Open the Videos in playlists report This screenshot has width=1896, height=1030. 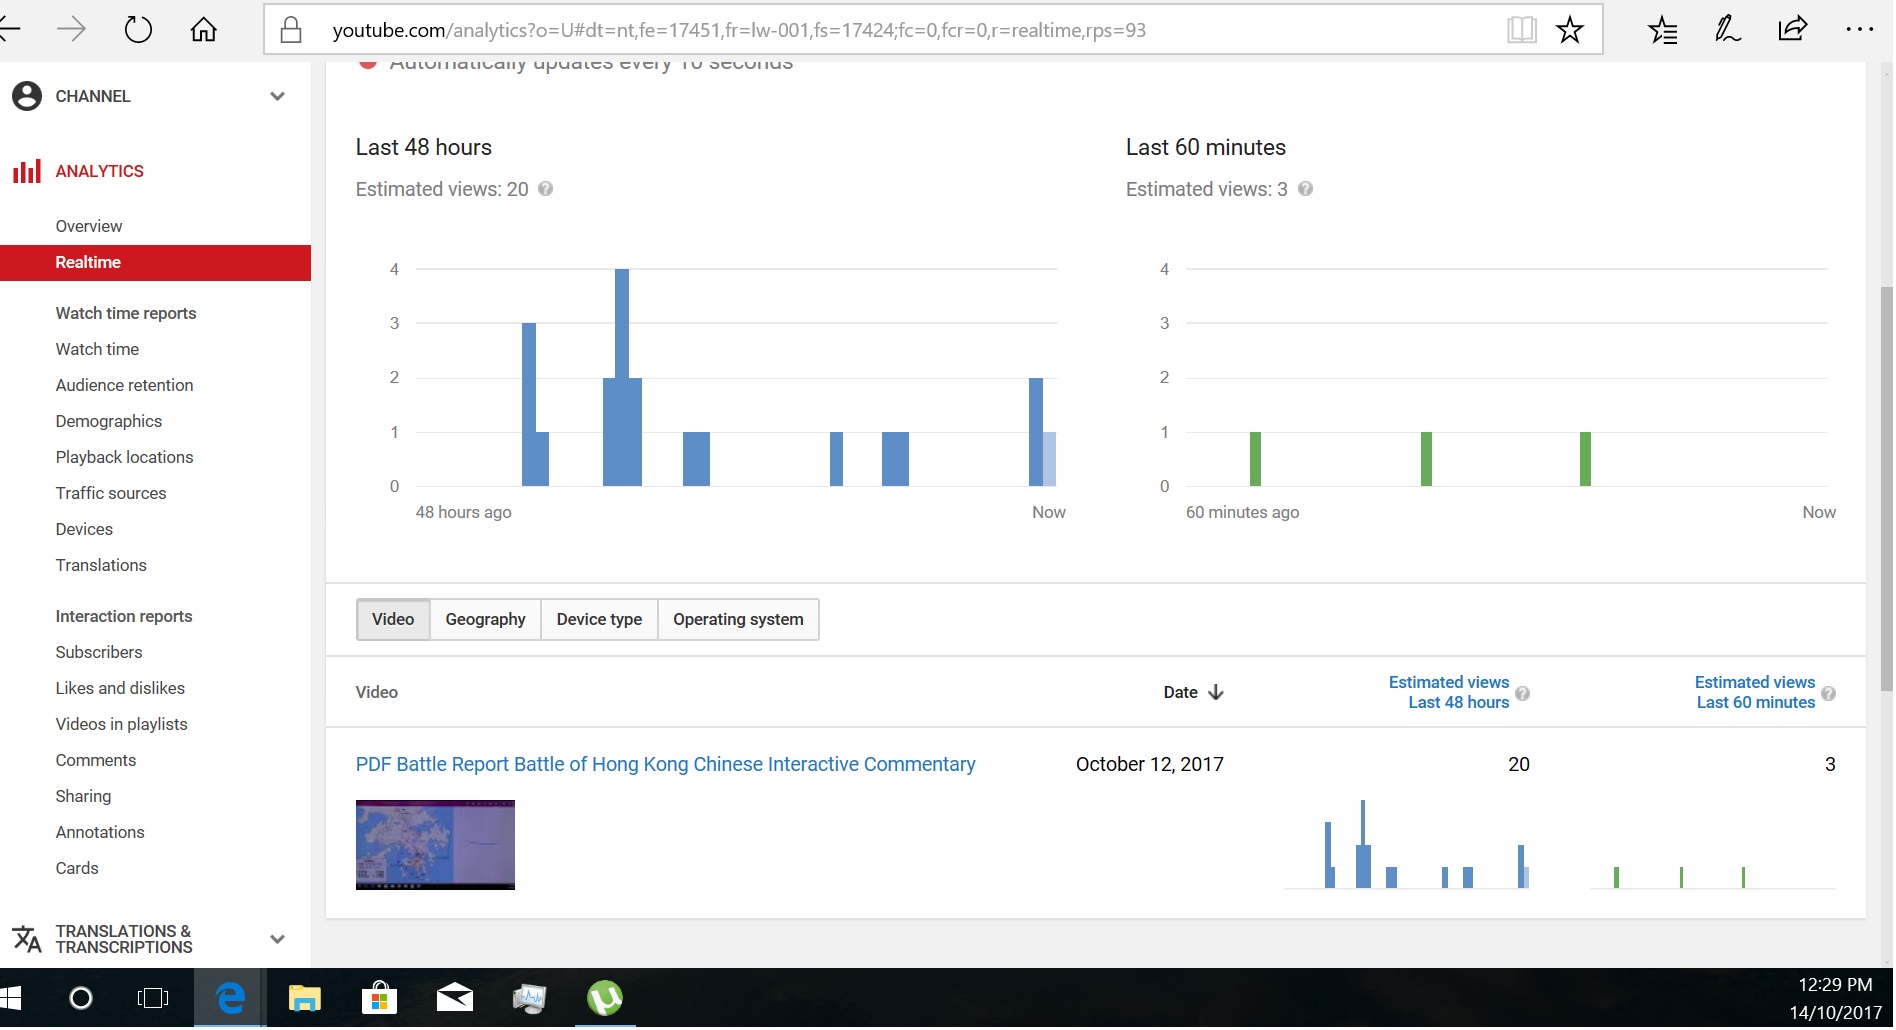(x=121, y=724)
